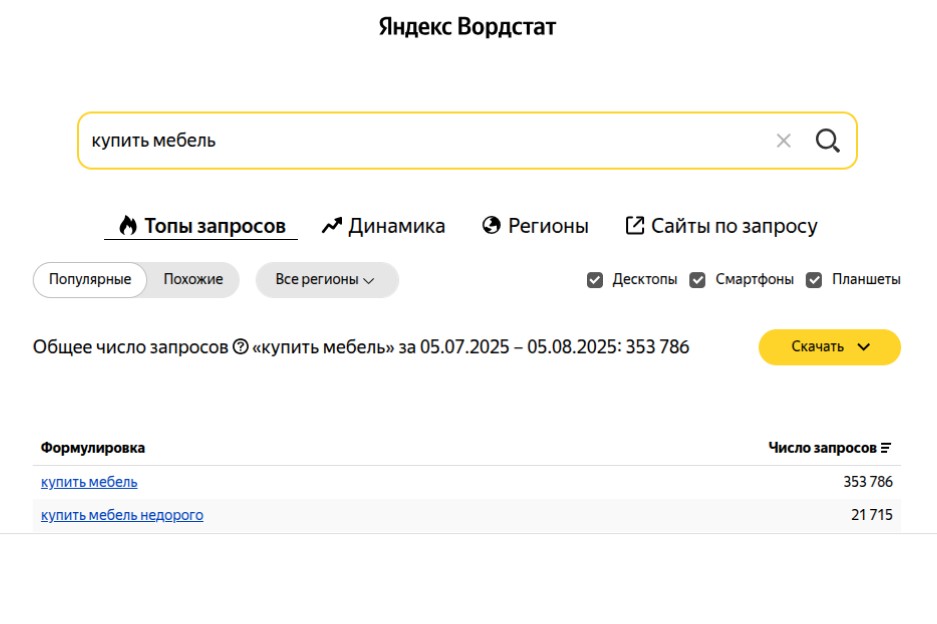Open the Сайты по запросу tab
937x624 pixels.
click(721, 226)
